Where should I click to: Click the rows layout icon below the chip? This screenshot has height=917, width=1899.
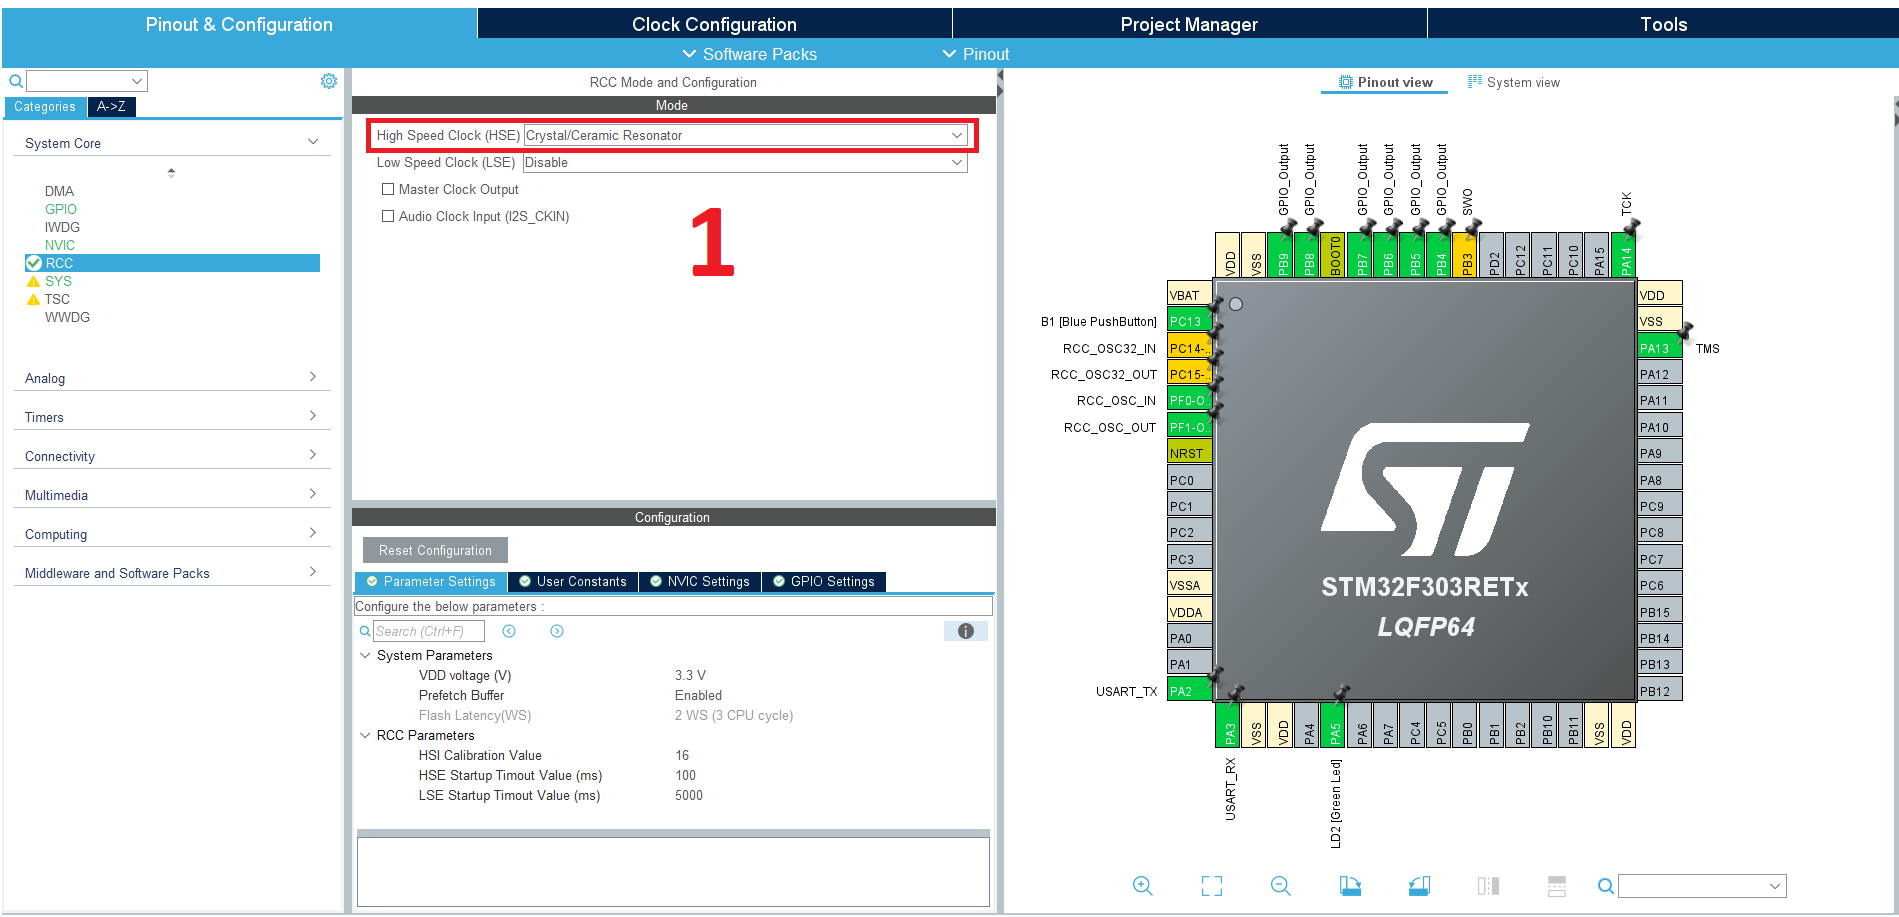click(1557, 886)
